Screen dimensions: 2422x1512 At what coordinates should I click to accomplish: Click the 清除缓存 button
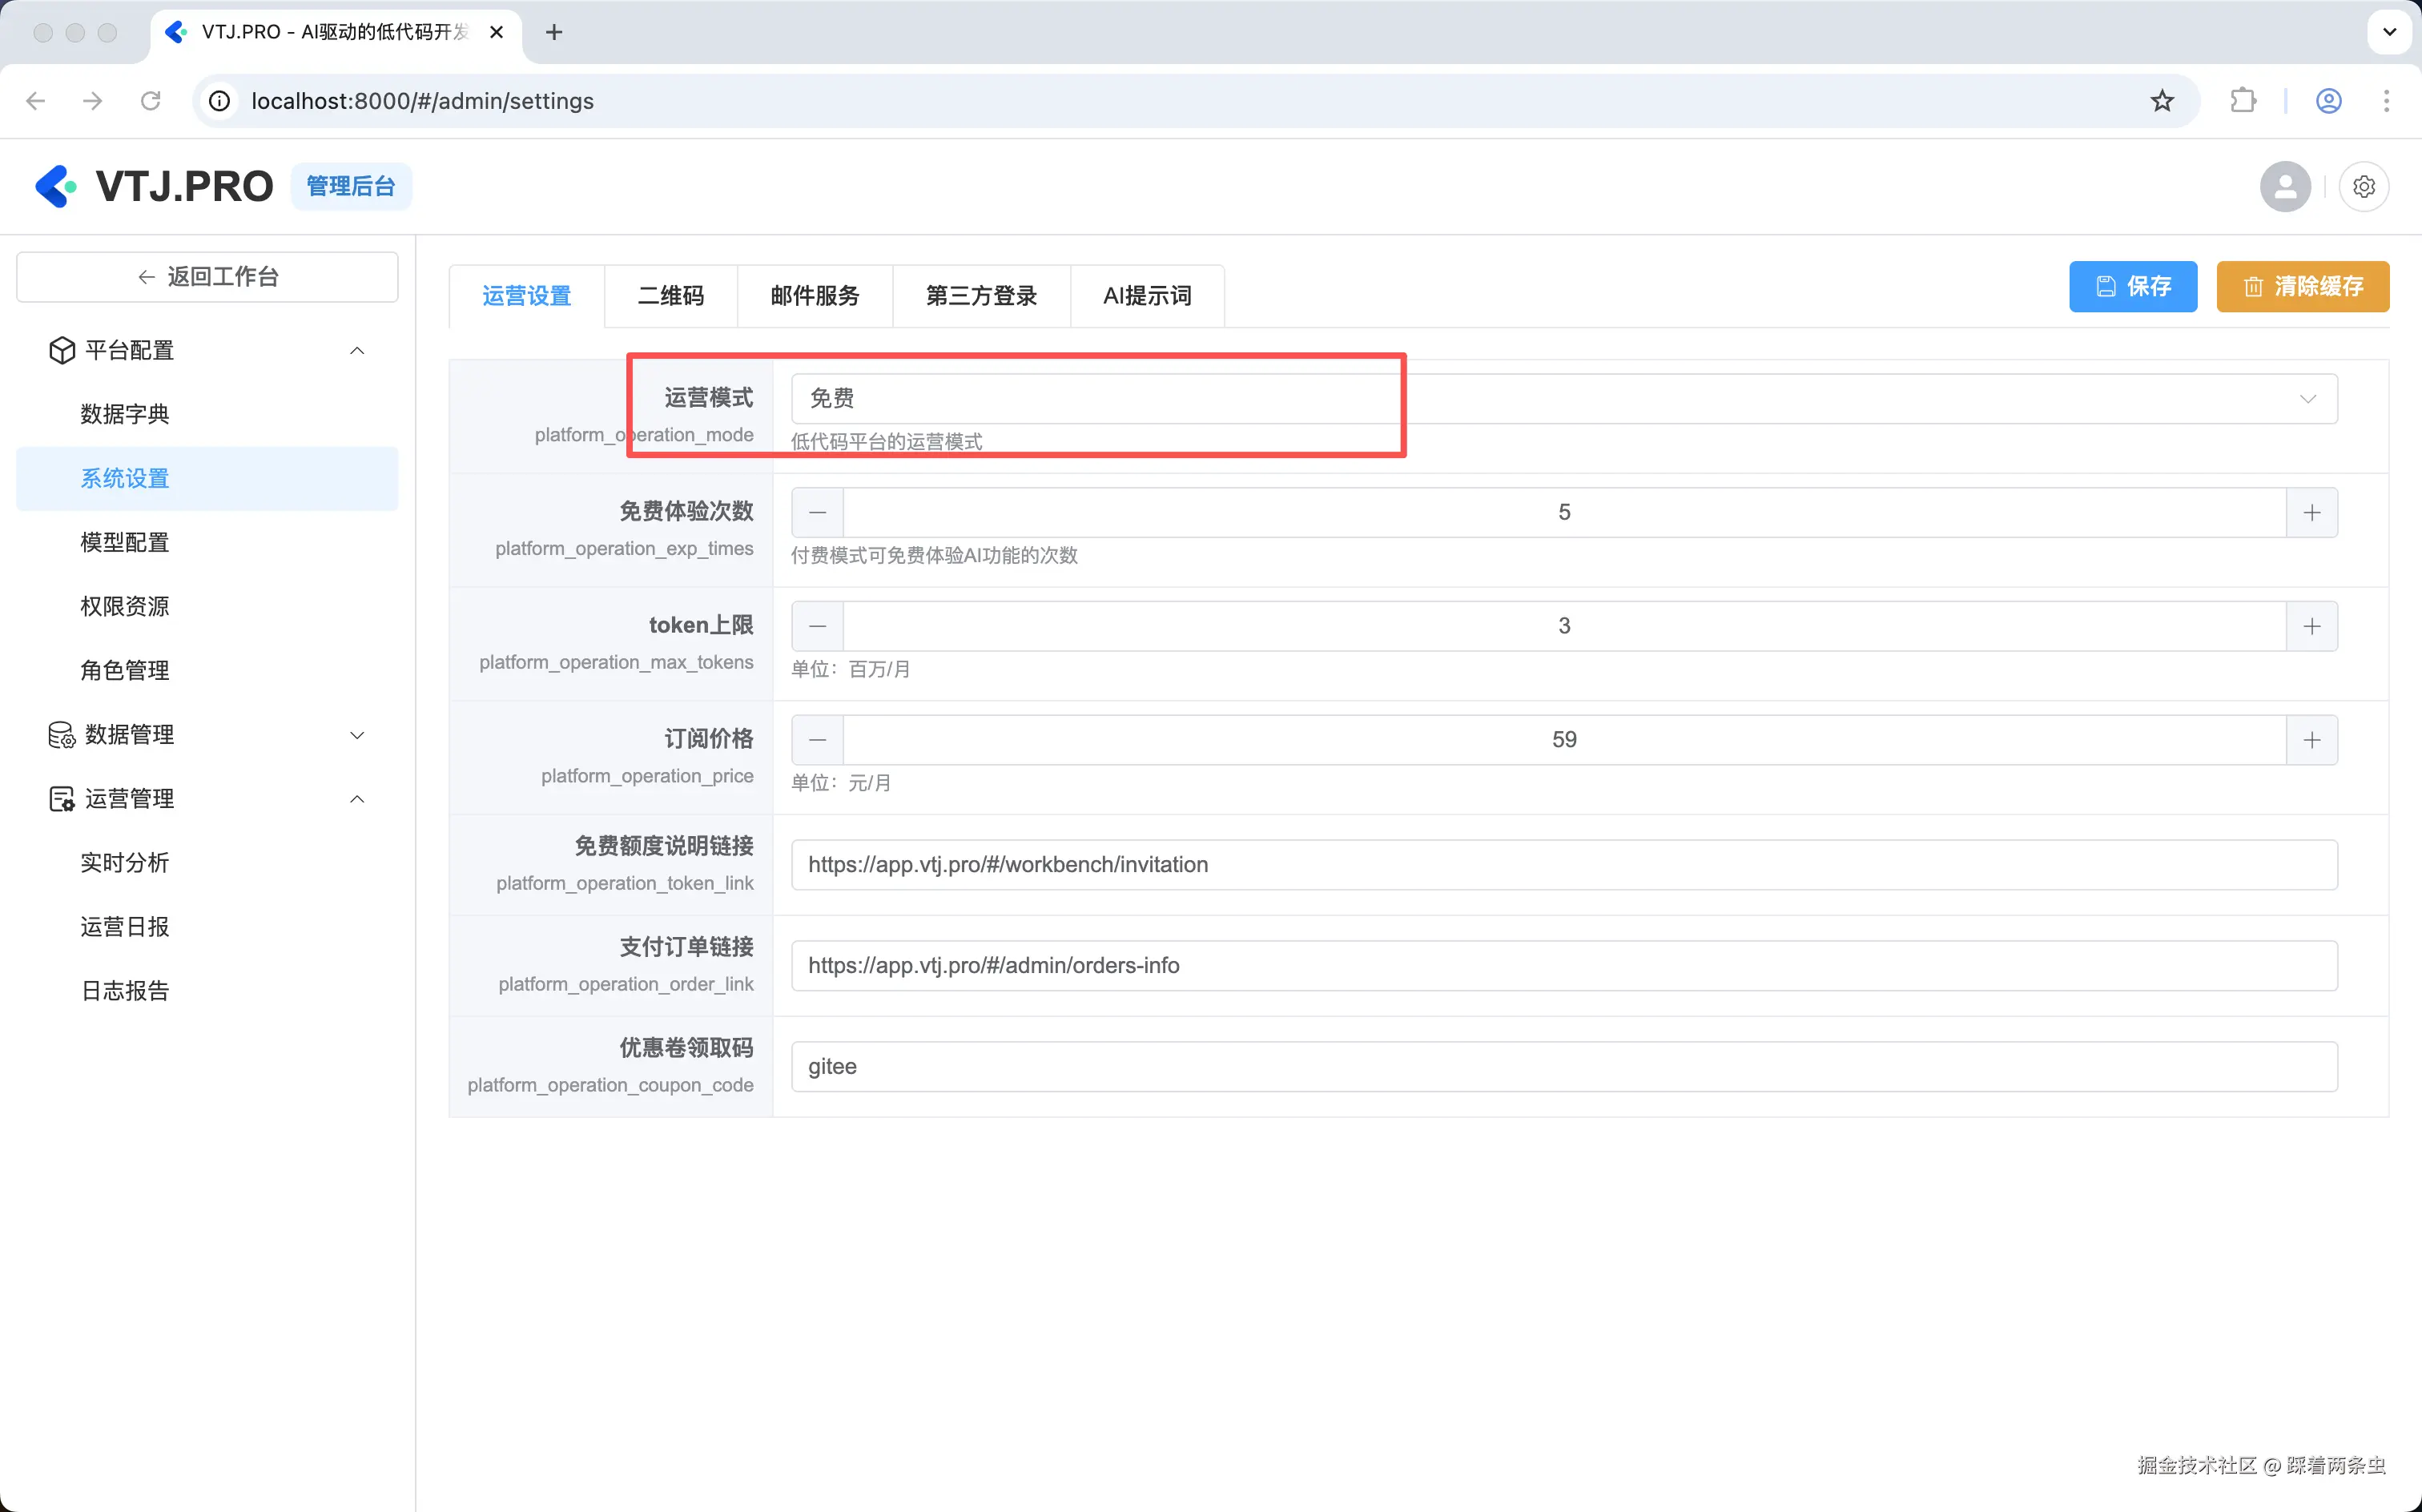point(2302,287)
